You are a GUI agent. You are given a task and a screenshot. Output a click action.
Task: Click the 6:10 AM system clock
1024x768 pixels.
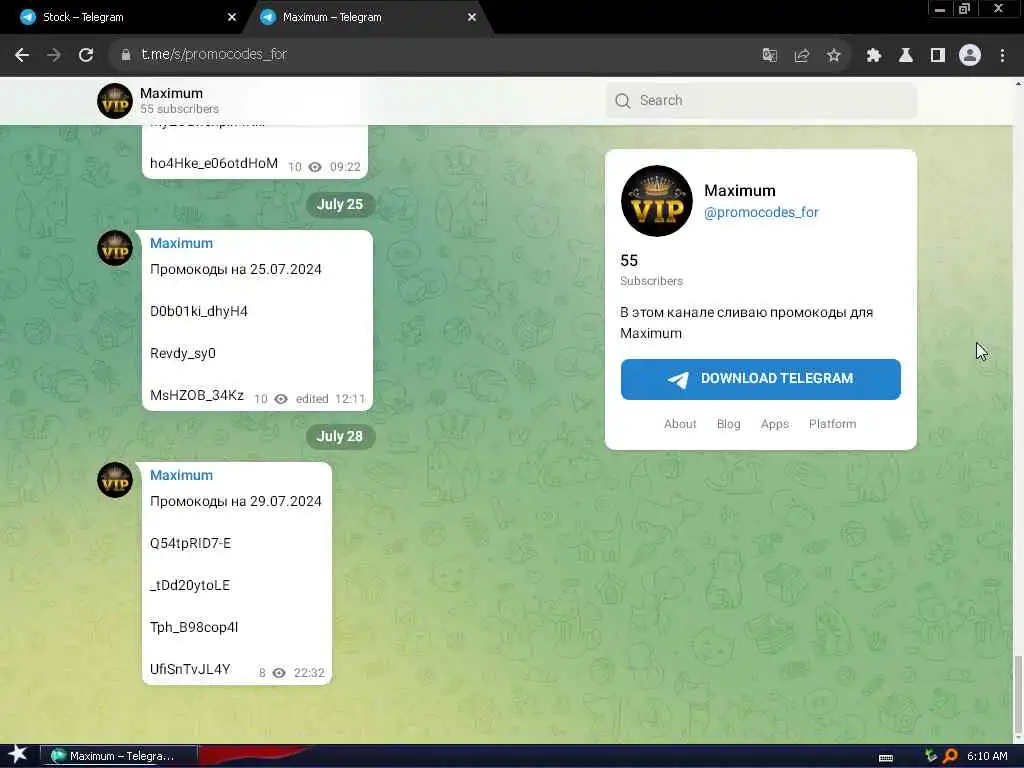pos(987,756)
